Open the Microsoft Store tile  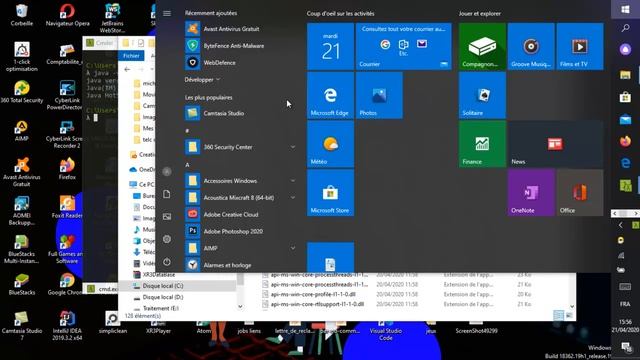(x=330, y=193)
